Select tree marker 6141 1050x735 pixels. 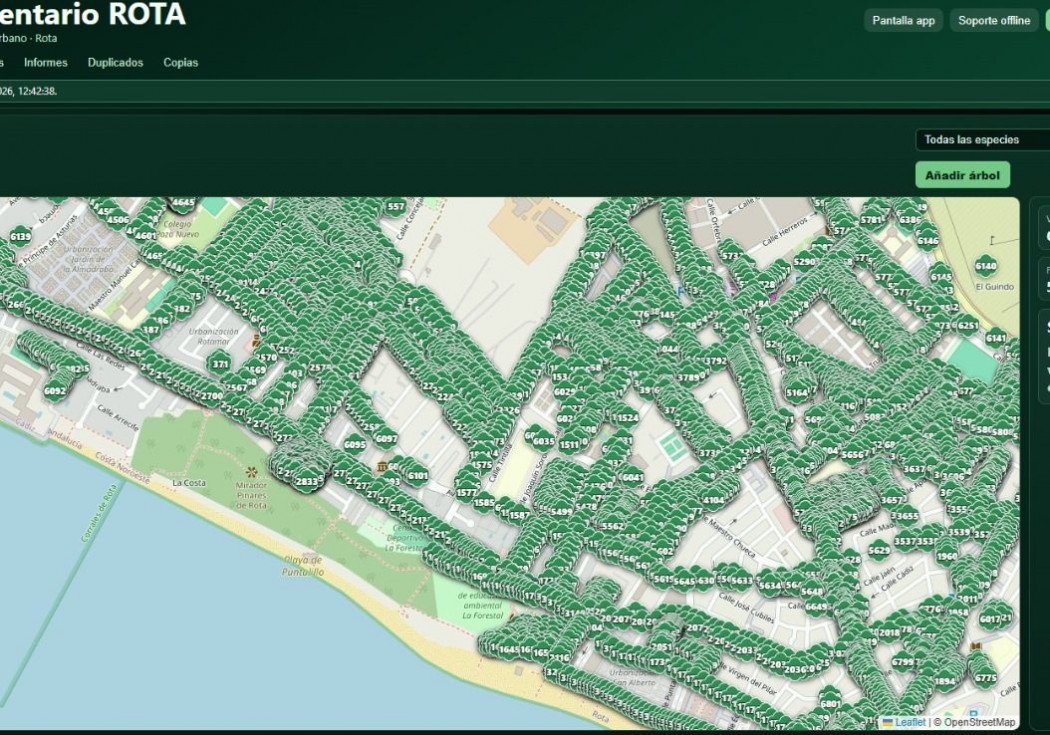[x=996, y=338]
